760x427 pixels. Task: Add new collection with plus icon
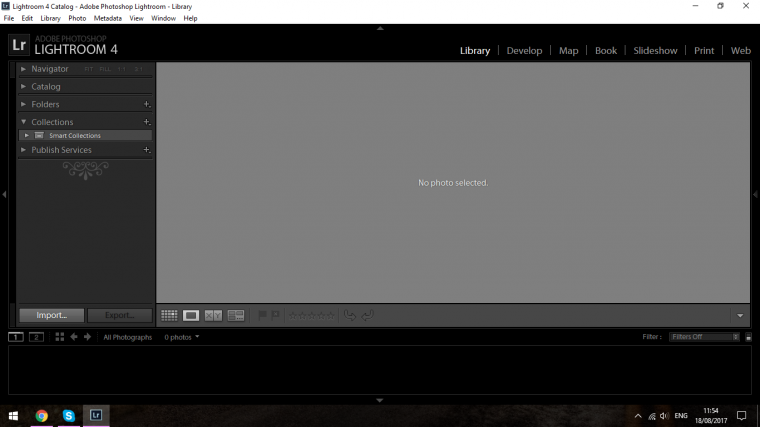coord(147,122)
